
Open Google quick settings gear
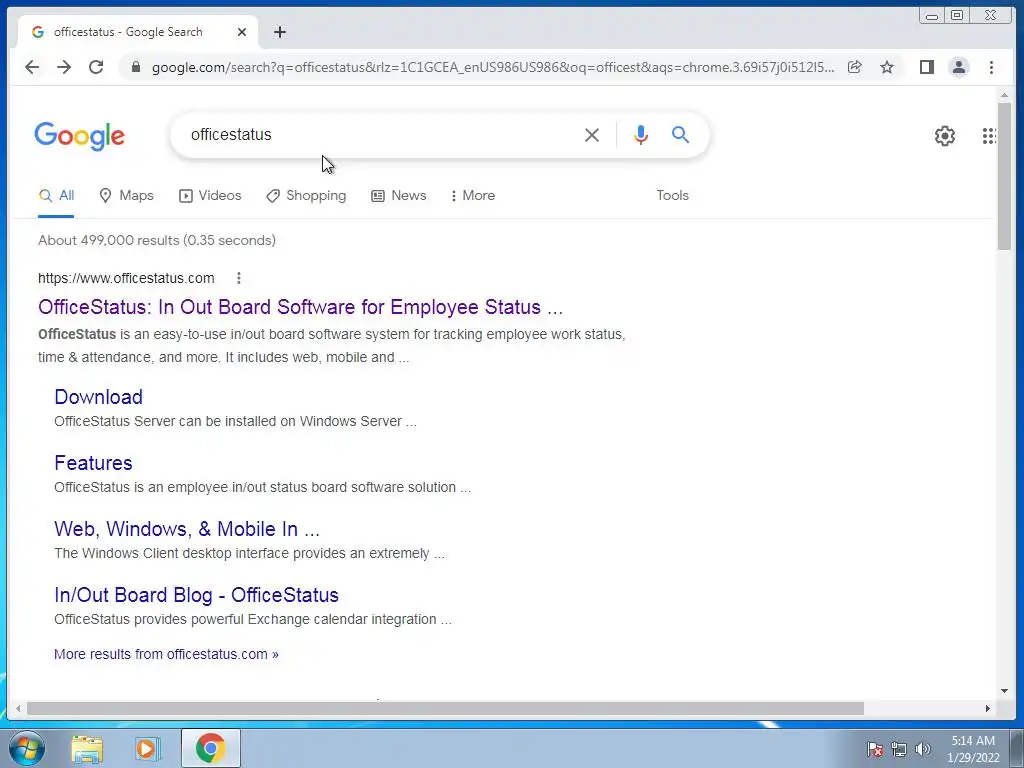pos(944,136)
